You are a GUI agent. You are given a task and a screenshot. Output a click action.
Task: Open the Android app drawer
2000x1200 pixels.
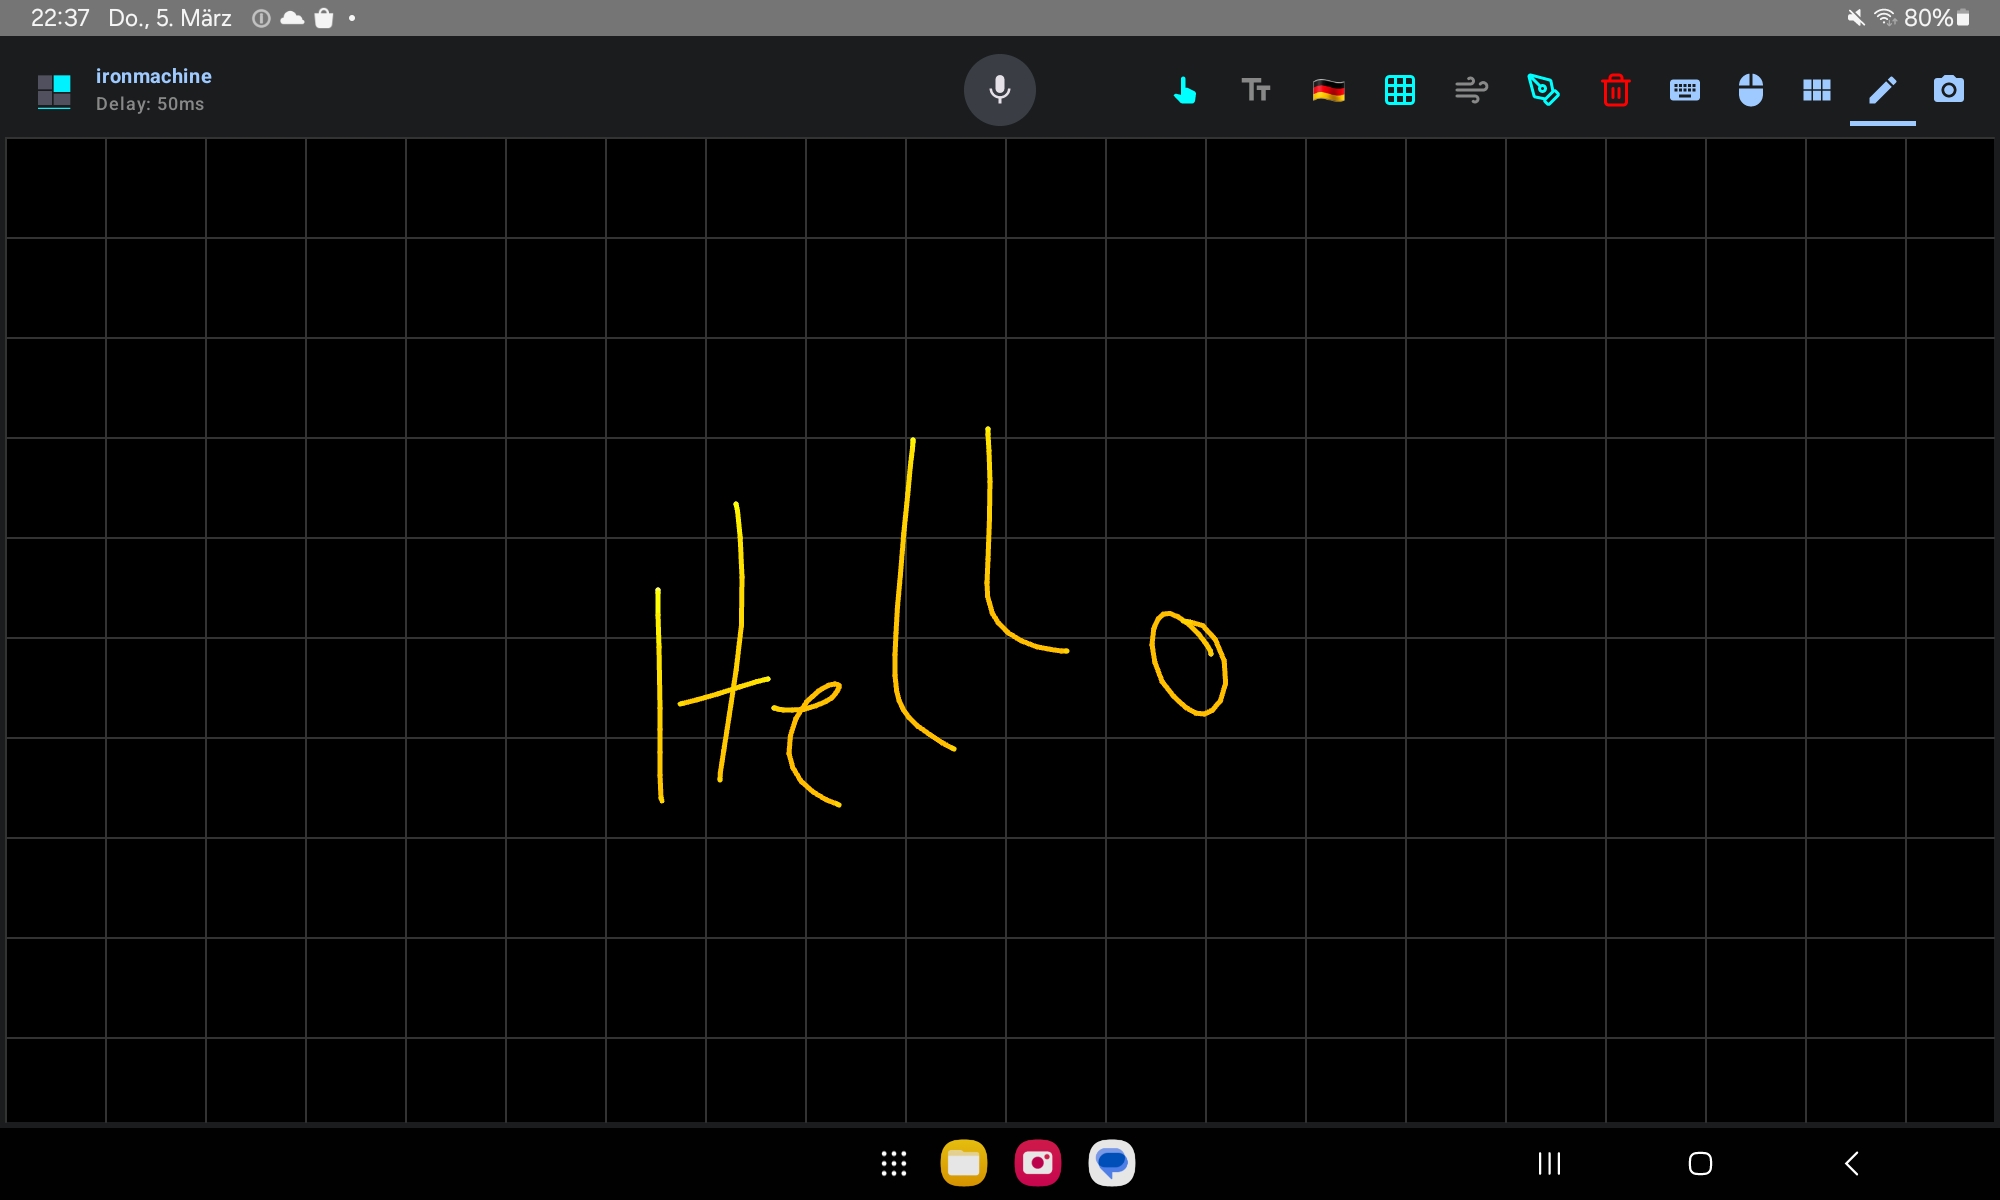pyautogui.click(x=893, y=1163)
